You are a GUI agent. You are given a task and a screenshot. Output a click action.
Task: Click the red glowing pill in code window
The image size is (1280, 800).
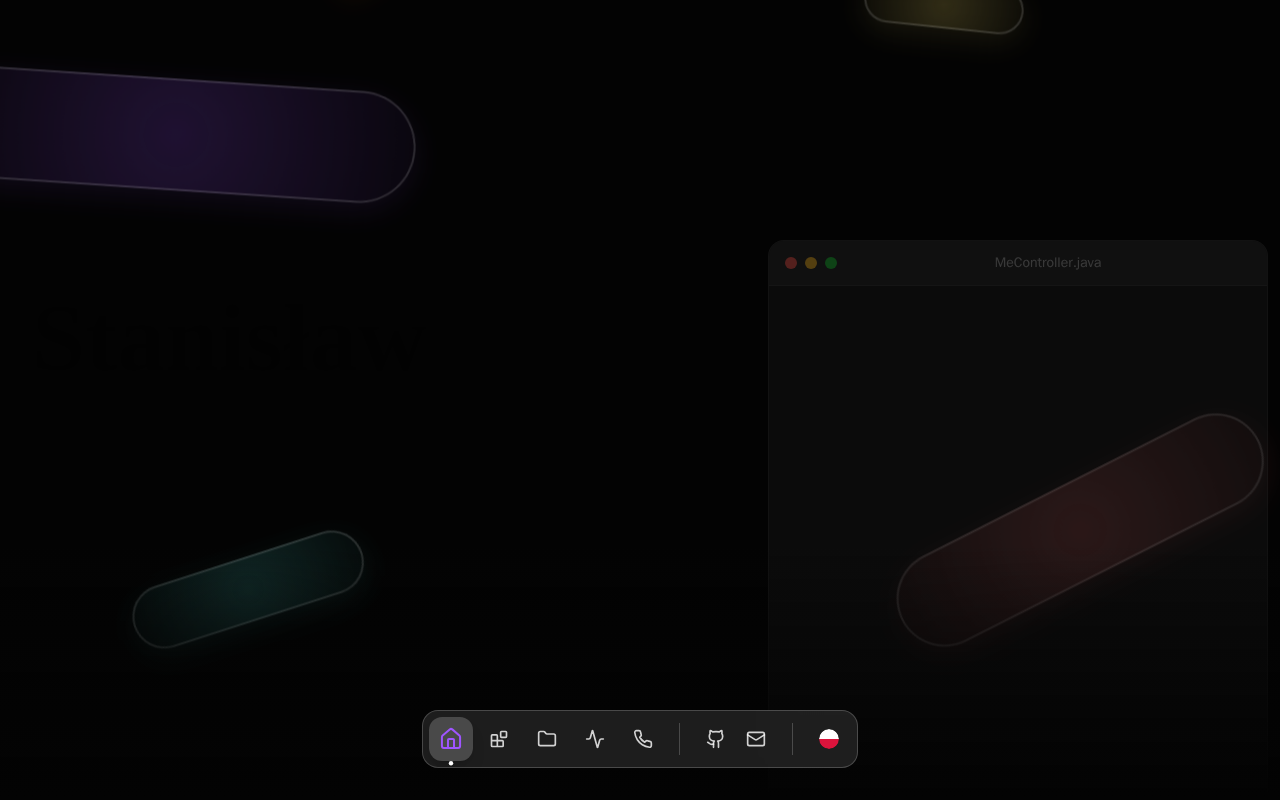pyautogui.click(x=1080, y=529)
